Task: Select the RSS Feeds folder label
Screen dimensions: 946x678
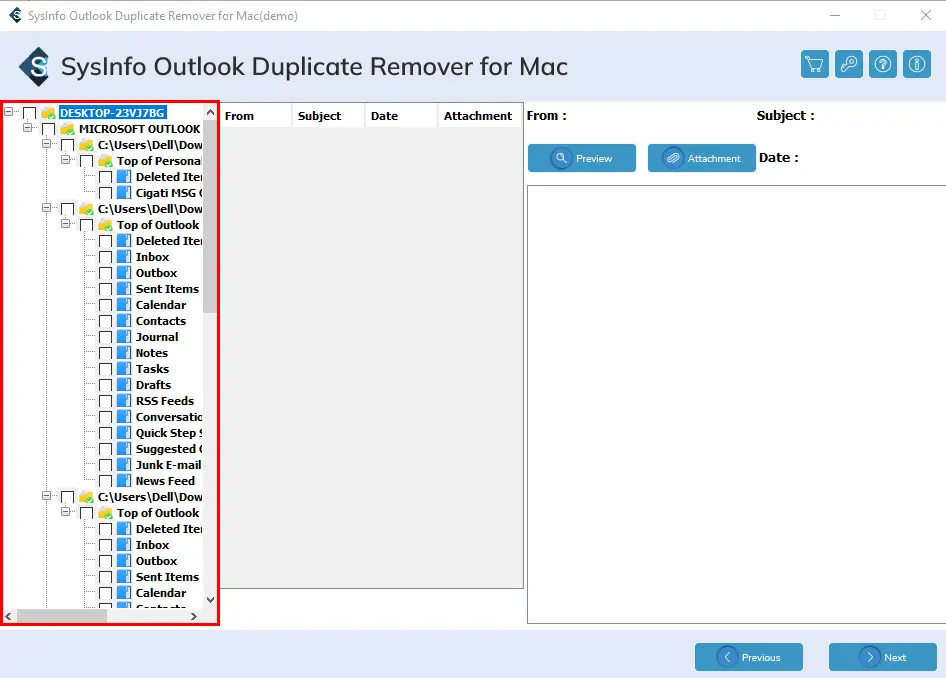Action: (165, 401)
